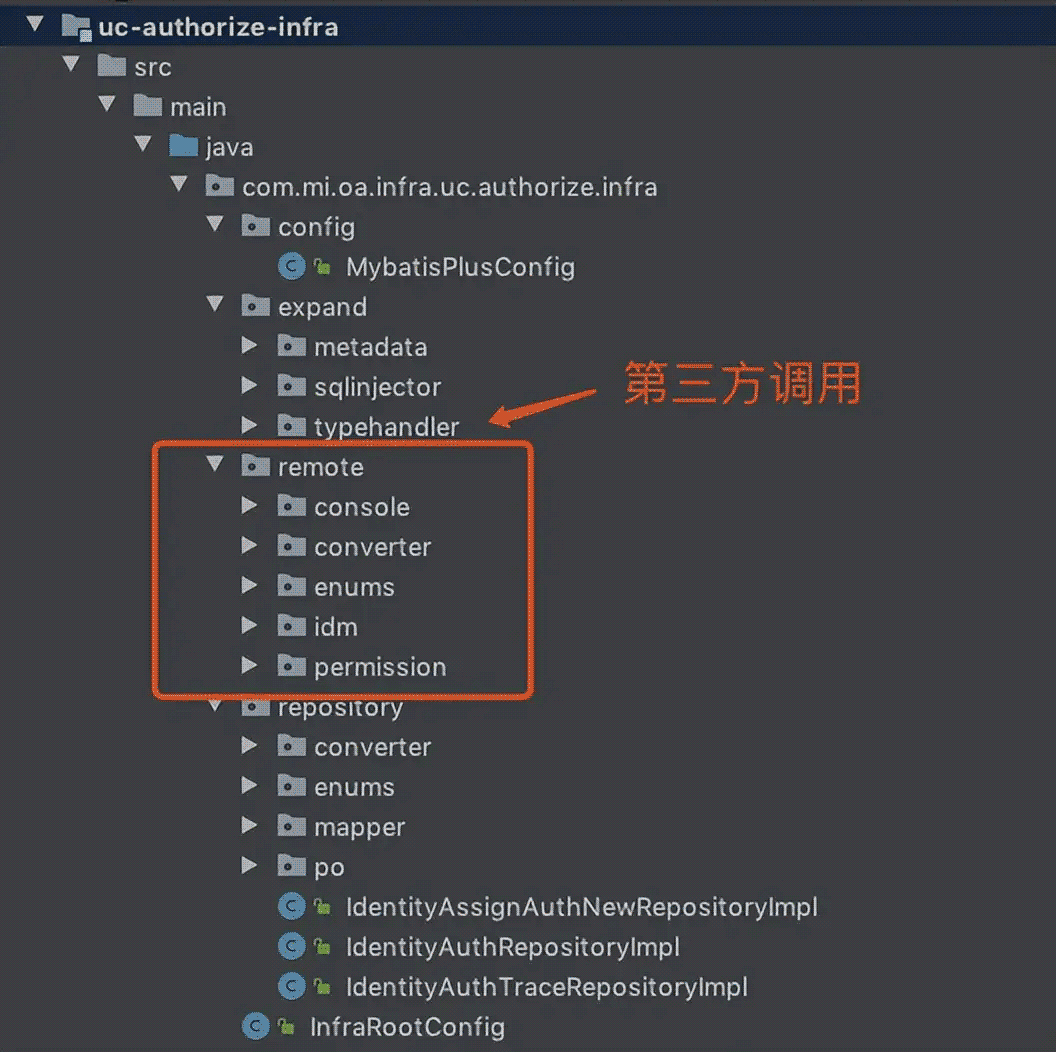This screenshot has width=1056, height=1052.
Task: Click the MybatisPlusConfig class icon
Action: (292, 266)
